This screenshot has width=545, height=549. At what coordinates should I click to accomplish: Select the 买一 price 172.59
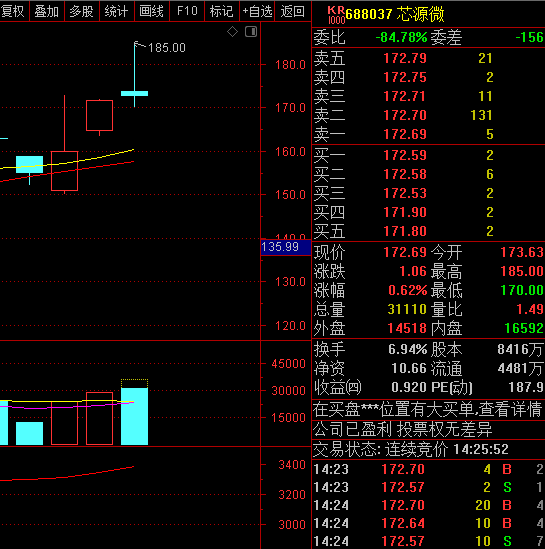[x=405, y=155]
